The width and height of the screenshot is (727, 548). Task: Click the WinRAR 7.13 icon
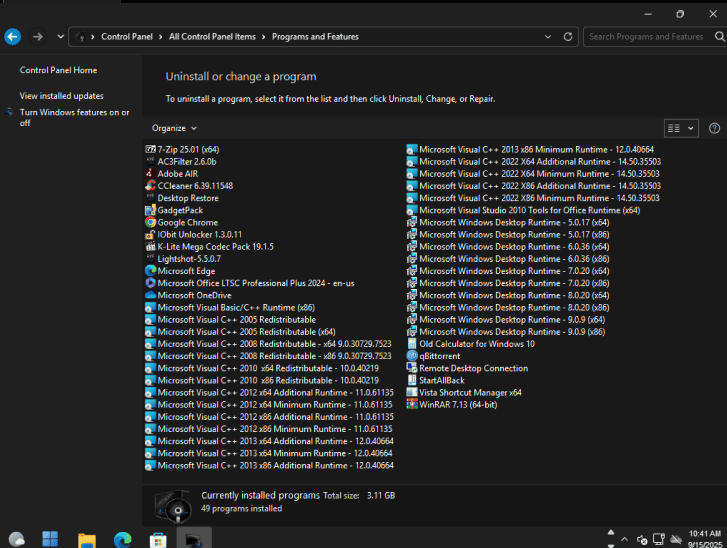(412, 404)
